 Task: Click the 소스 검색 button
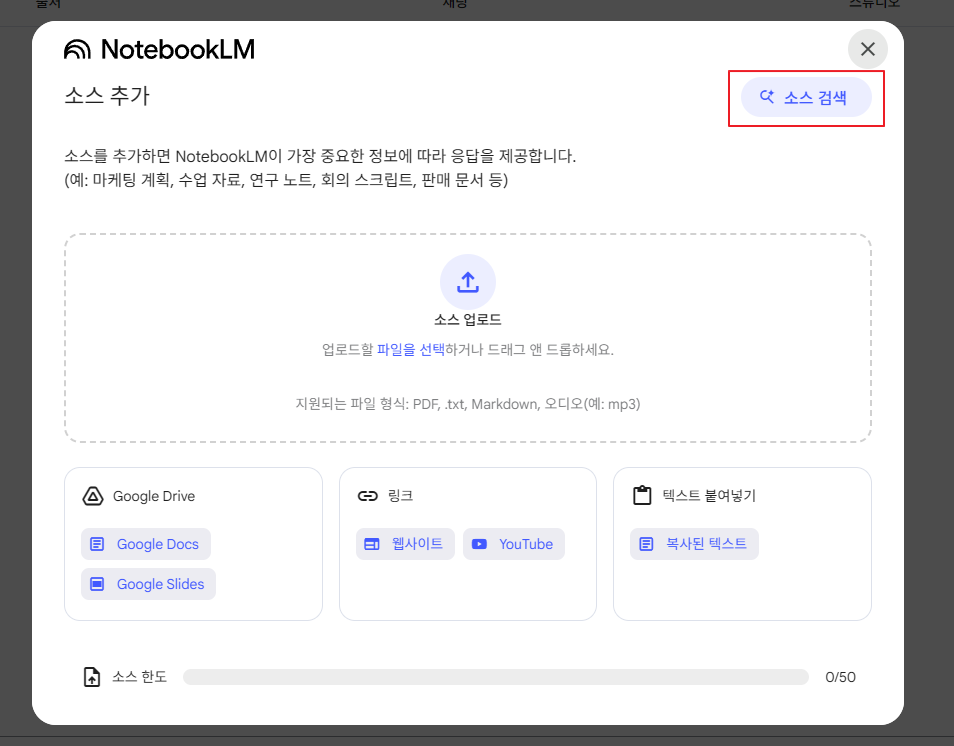(806, 97)
